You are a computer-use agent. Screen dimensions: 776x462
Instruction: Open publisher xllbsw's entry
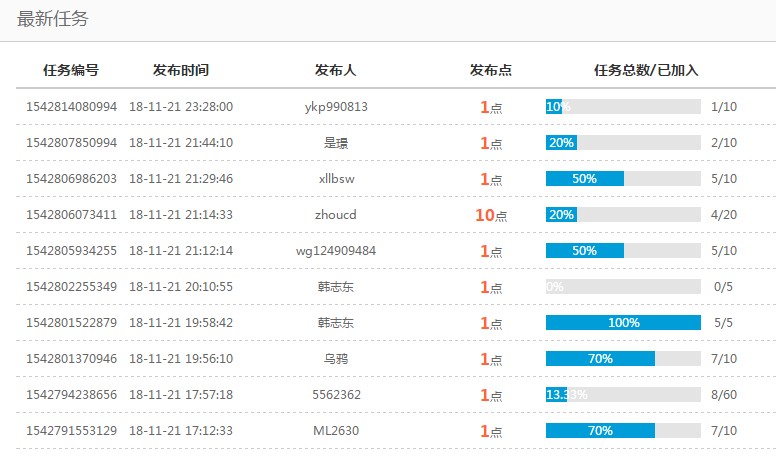point(336,178)
